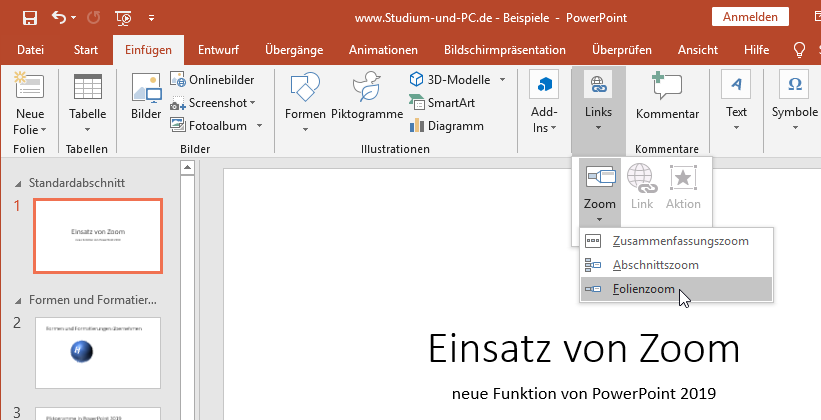Click the Zoom button in Links flyout
The height and width of the screenshot is (420, 821).
(600, 192)
